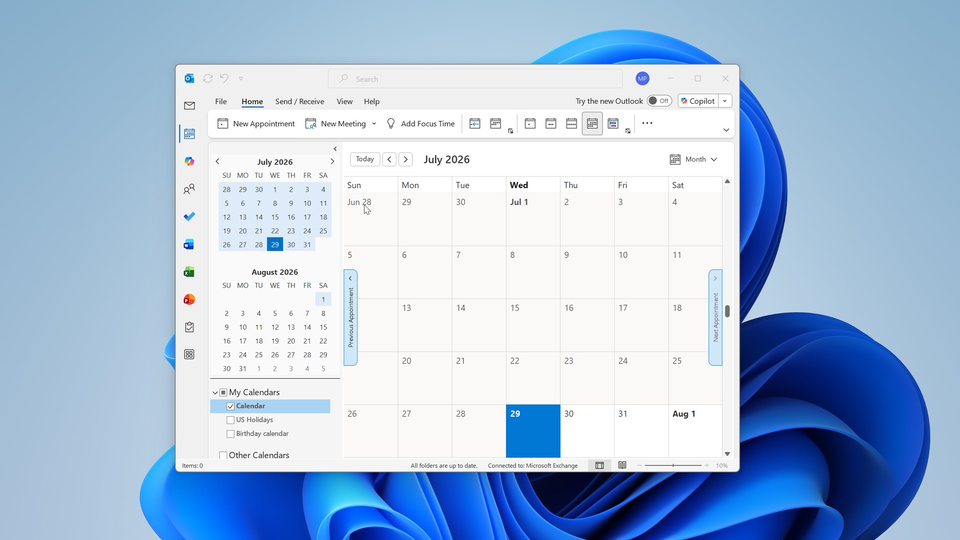Image resolution: width=960 pixels, height=540 pixels.
Task: Collapse the folder pane chevron
Action: coord(335,149)
